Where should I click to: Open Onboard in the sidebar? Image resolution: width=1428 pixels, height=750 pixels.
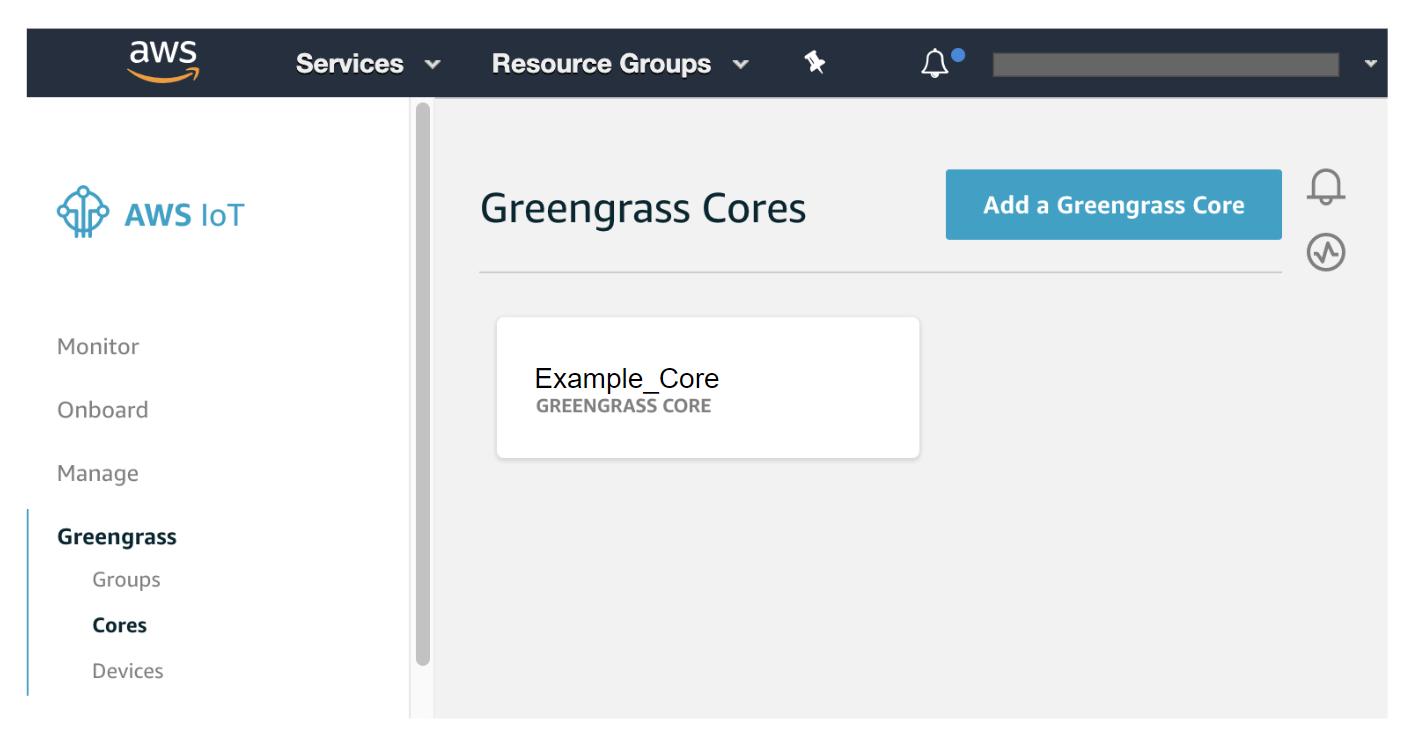tap(103, 410)
